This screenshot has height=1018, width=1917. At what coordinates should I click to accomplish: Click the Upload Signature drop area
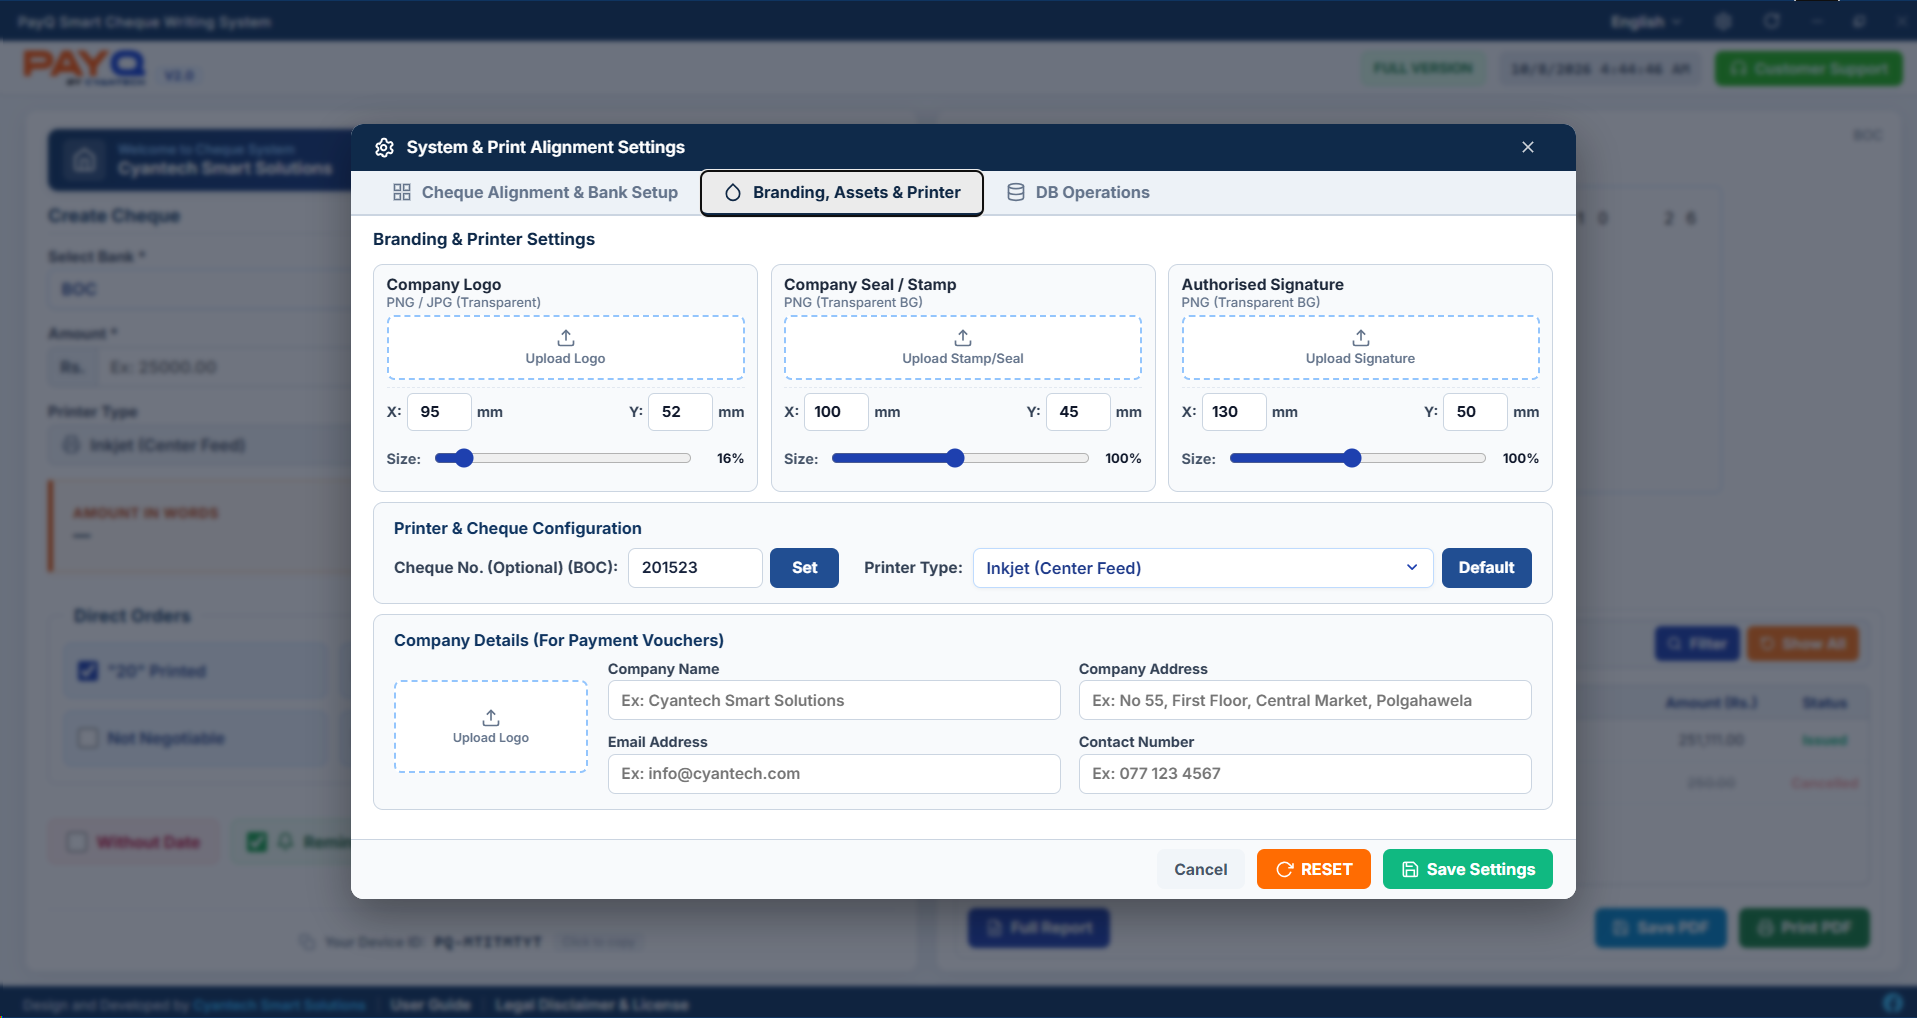pos(1361,348)
